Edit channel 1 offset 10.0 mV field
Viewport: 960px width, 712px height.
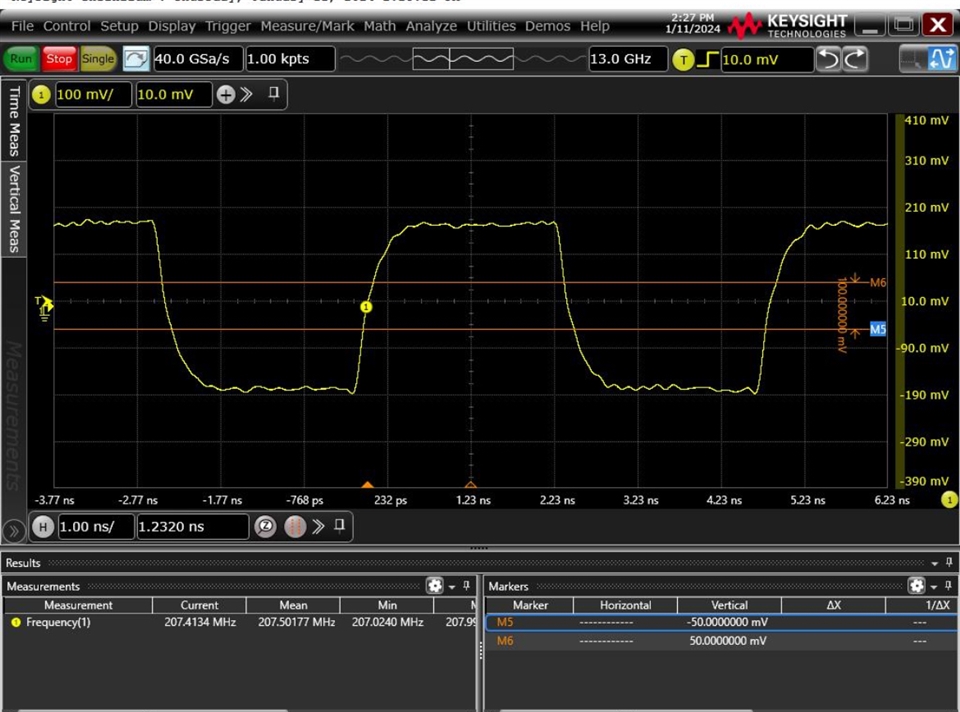pos(174,95)
